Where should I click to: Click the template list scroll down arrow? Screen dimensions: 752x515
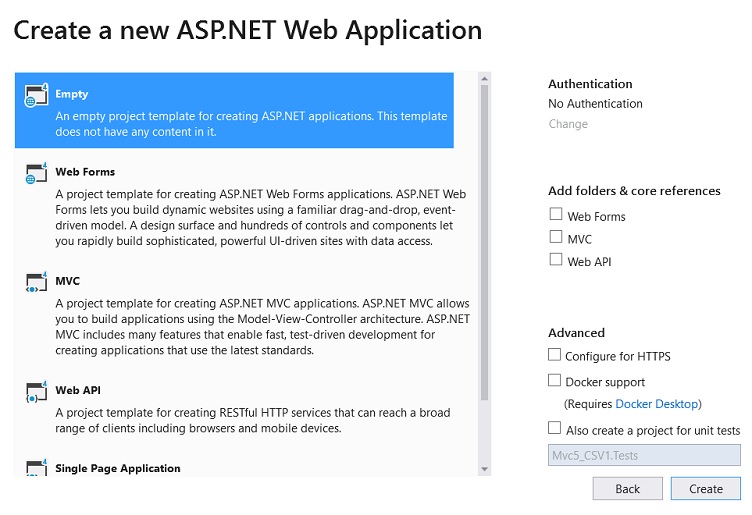[x=484, y=469]
